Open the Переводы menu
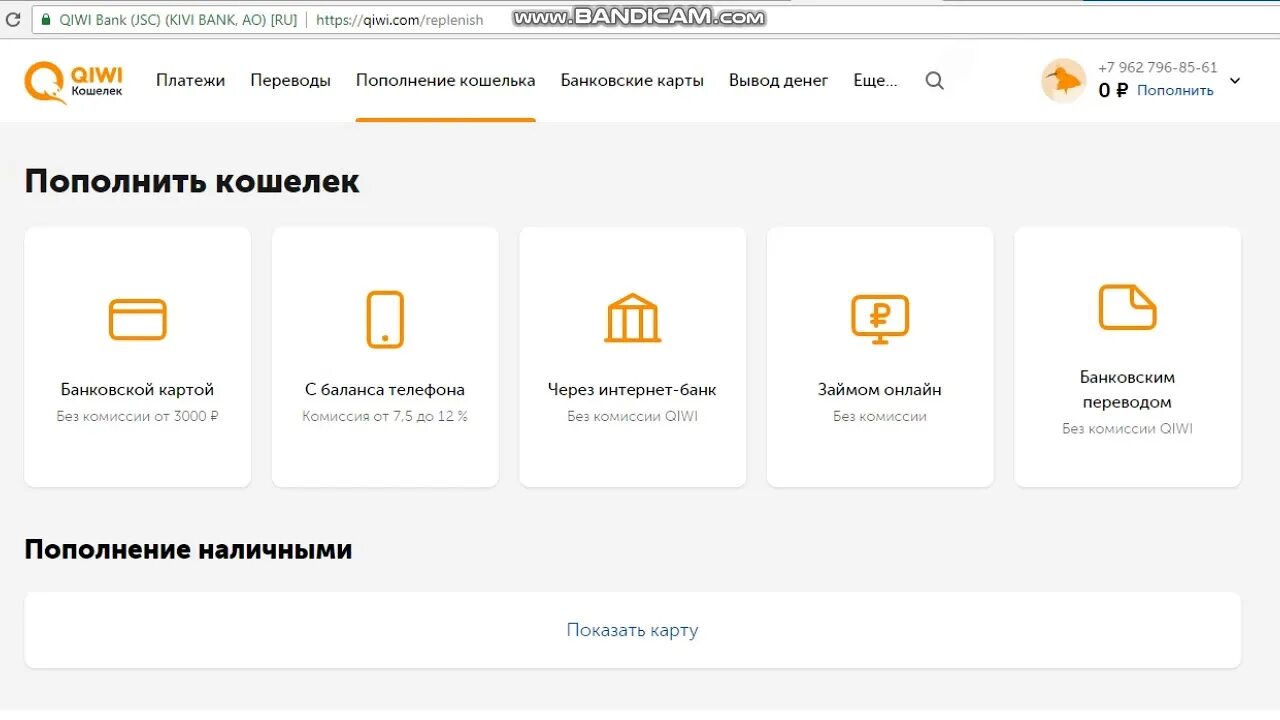This screenshot has width=1280, height=720. pyautogui.click(x=290, y=81)
